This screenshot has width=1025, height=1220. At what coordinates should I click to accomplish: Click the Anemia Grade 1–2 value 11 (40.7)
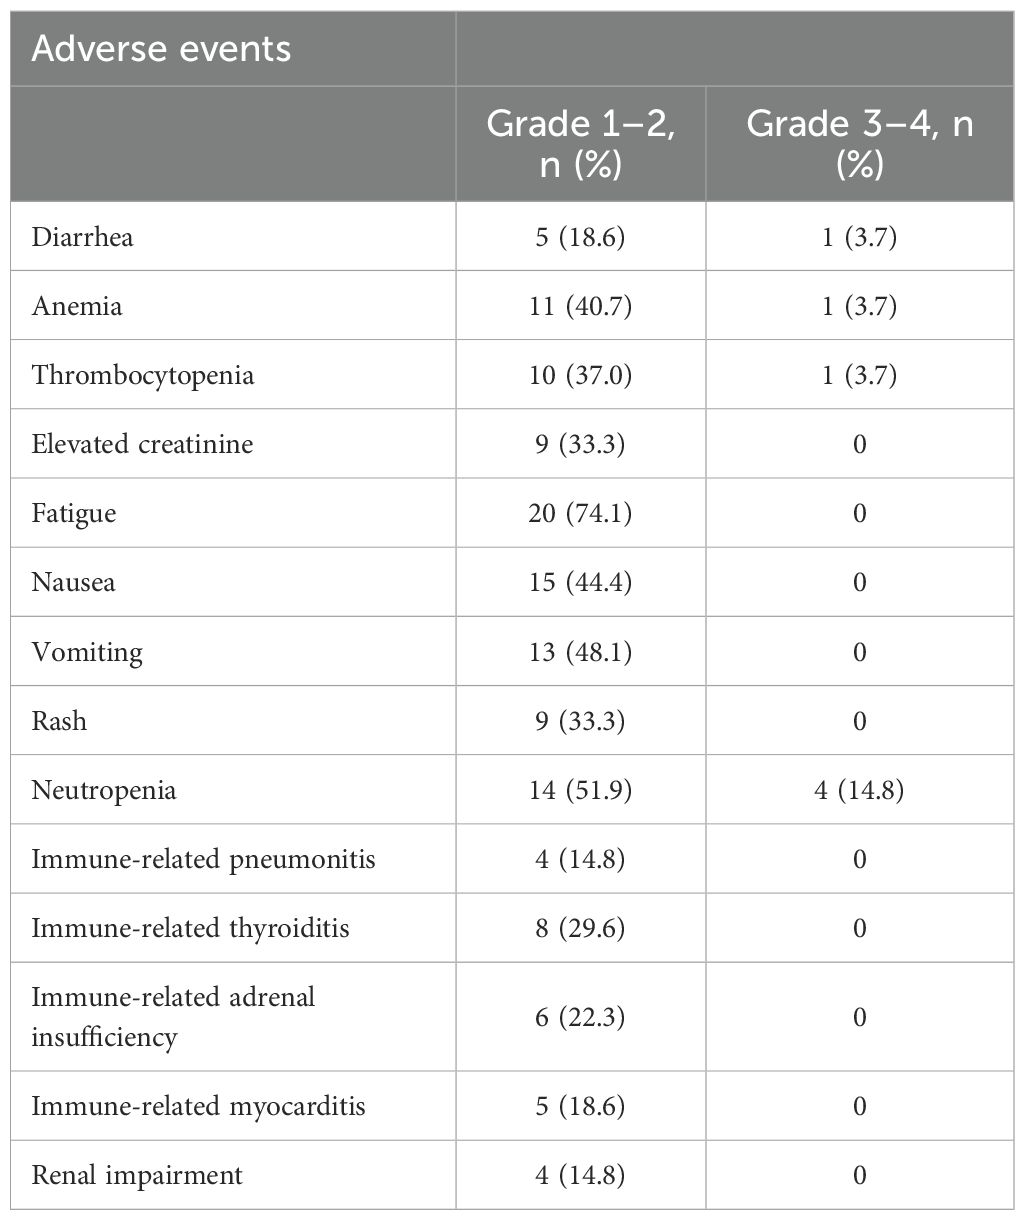(x=580, y=306)
